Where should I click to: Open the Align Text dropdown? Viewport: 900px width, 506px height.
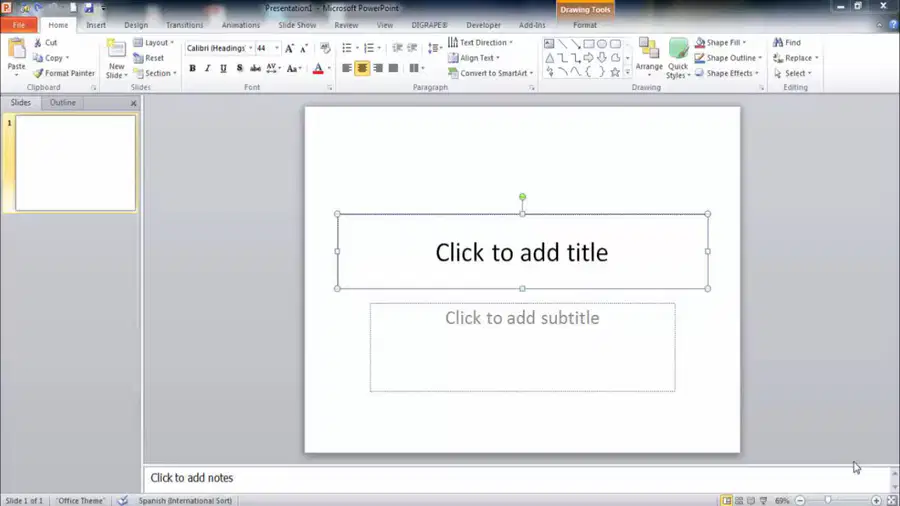pyautogui.click(x=474, y=58)
